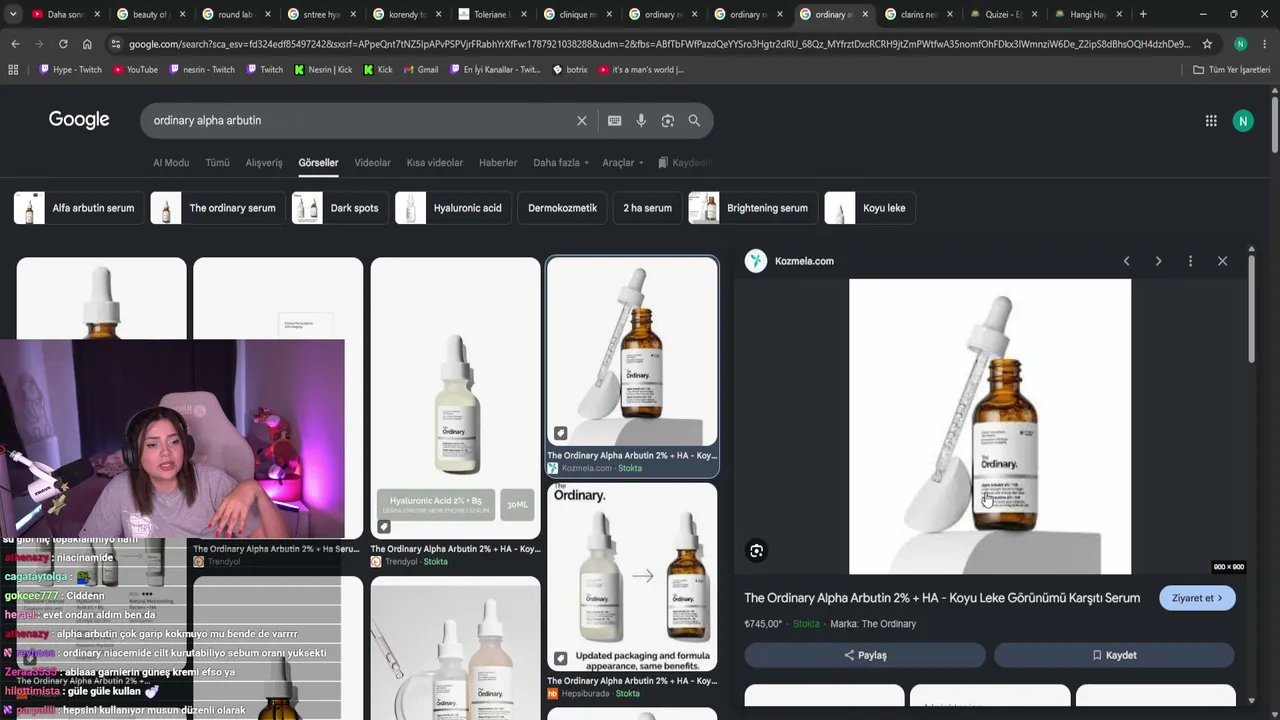The width and height of the screenshot is (1280, 720).
Task: Submit the search with the magnifier icon
Action: pyautogui.click(x=694, y=121)
